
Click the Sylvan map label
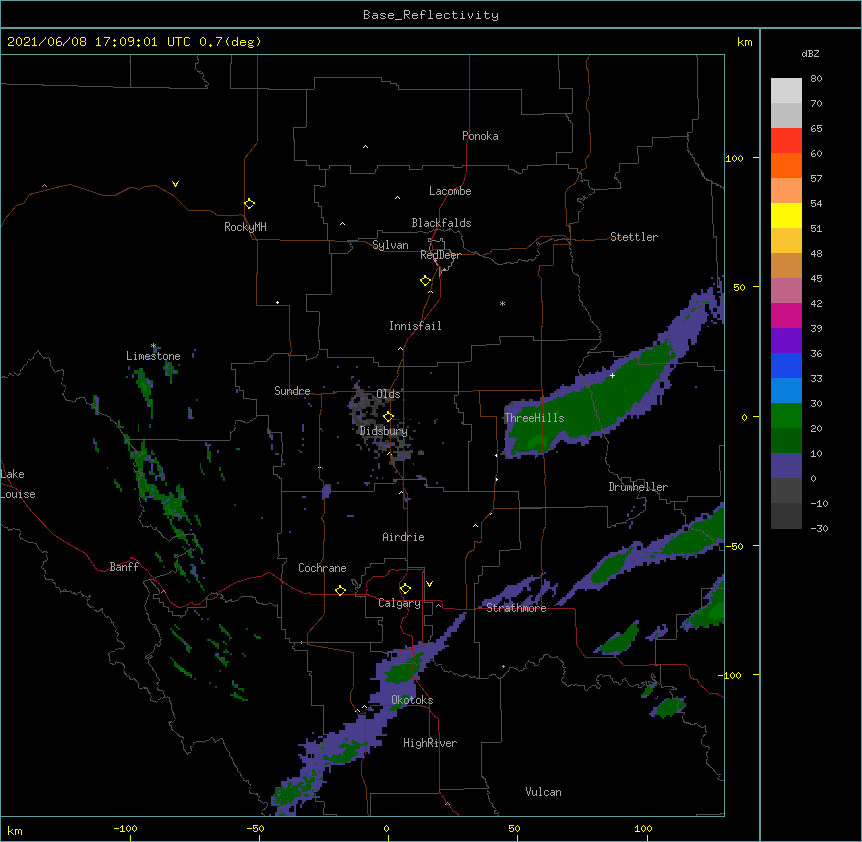390,245
